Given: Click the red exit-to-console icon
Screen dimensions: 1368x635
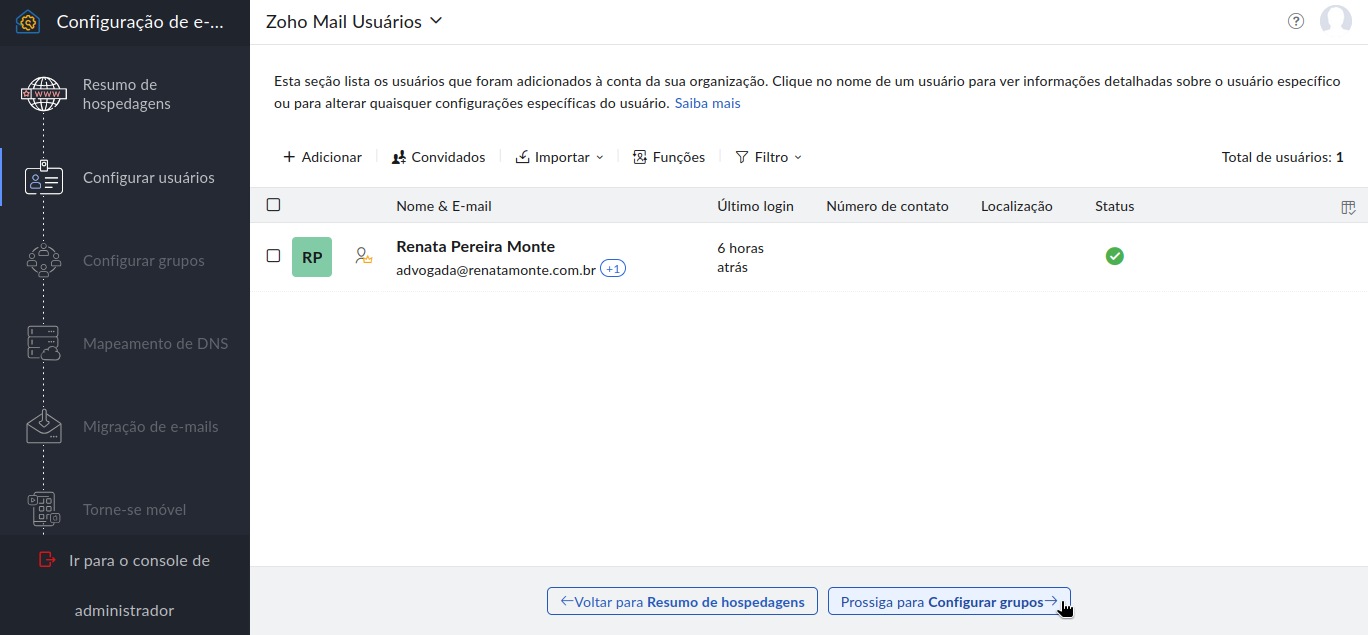Looking at the screenshot, I should [x=47, y=560].
